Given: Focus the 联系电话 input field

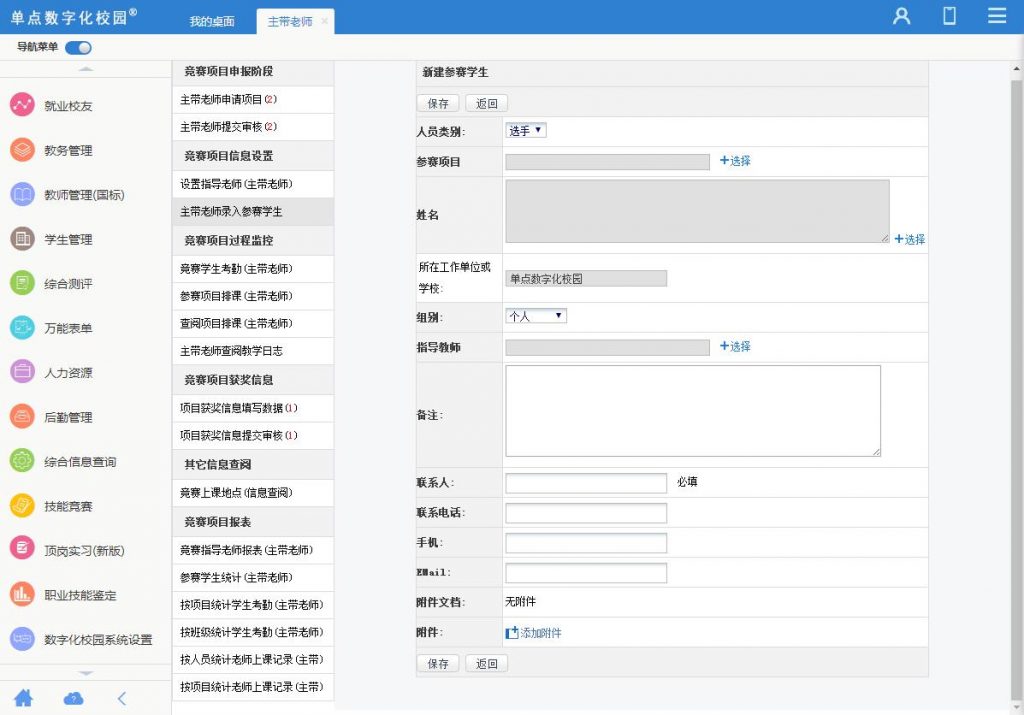Looking at the screenshot, I should 586,513.
